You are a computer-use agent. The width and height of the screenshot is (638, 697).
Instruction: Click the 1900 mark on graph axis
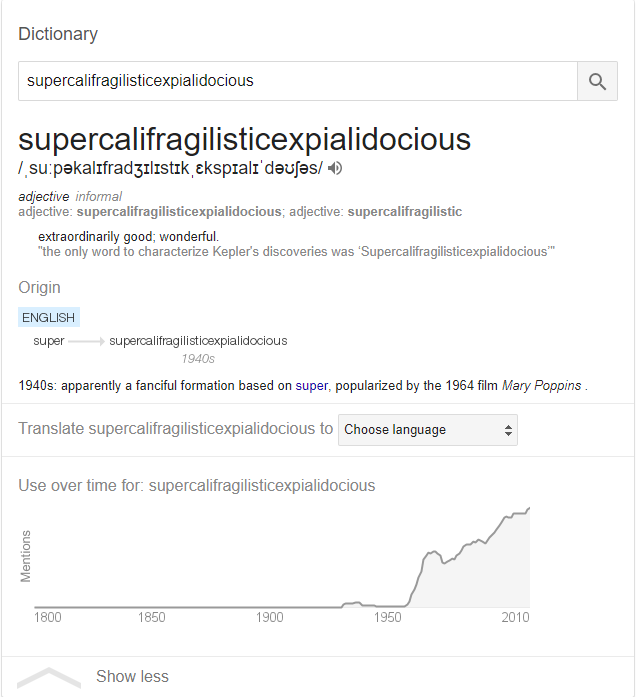(269, 617)
